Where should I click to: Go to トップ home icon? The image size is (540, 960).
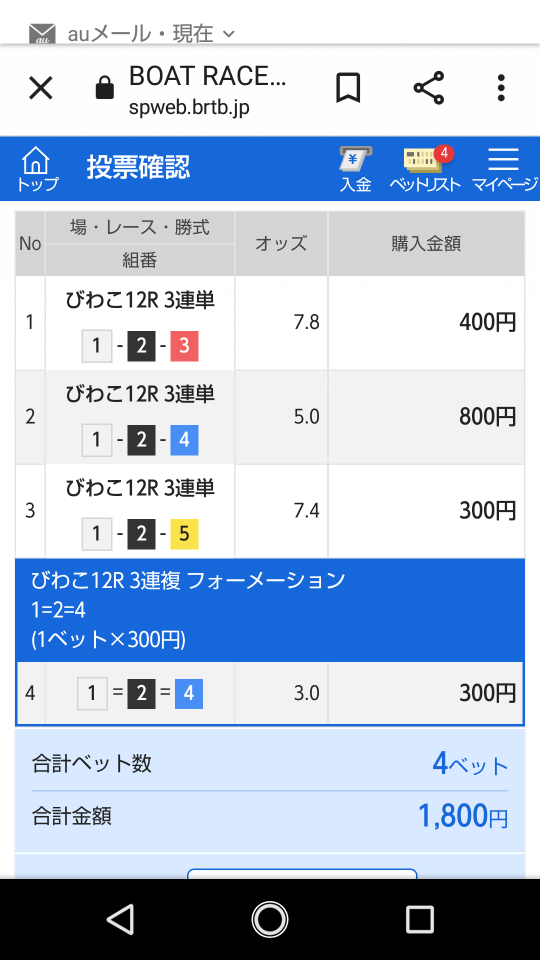(x=36, y=170)
